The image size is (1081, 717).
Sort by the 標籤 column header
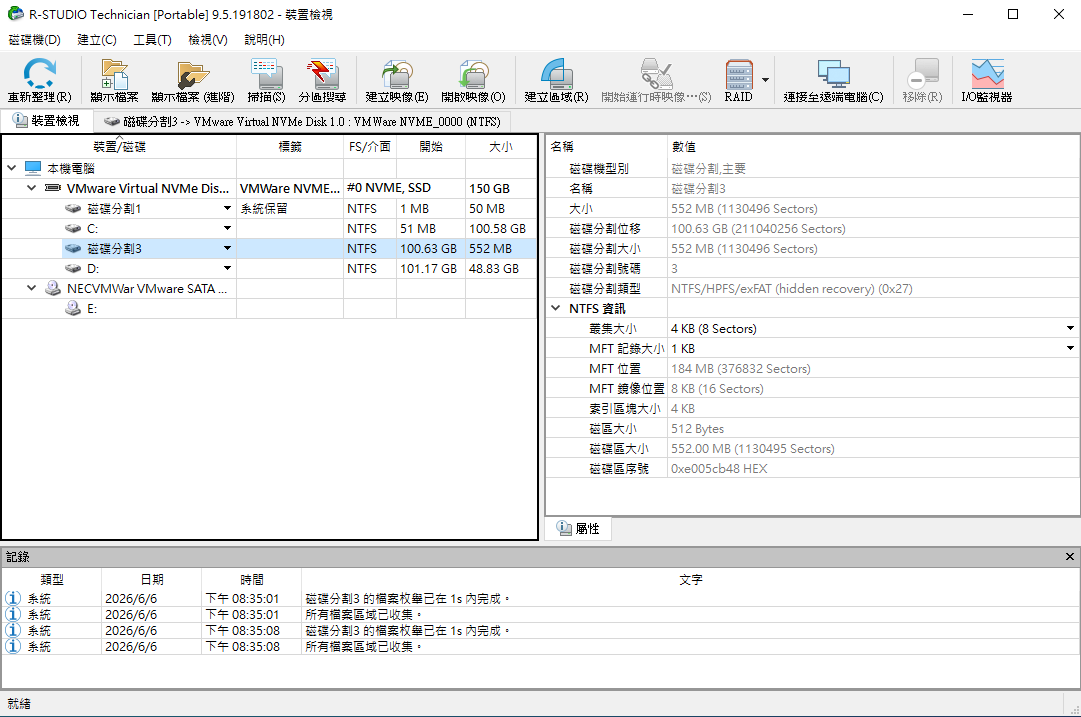290,147
